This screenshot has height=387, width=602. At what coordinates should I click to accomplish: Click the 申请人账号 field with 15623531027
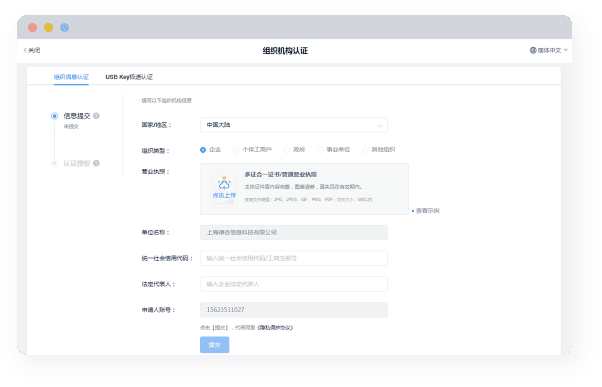coord(294,310)
